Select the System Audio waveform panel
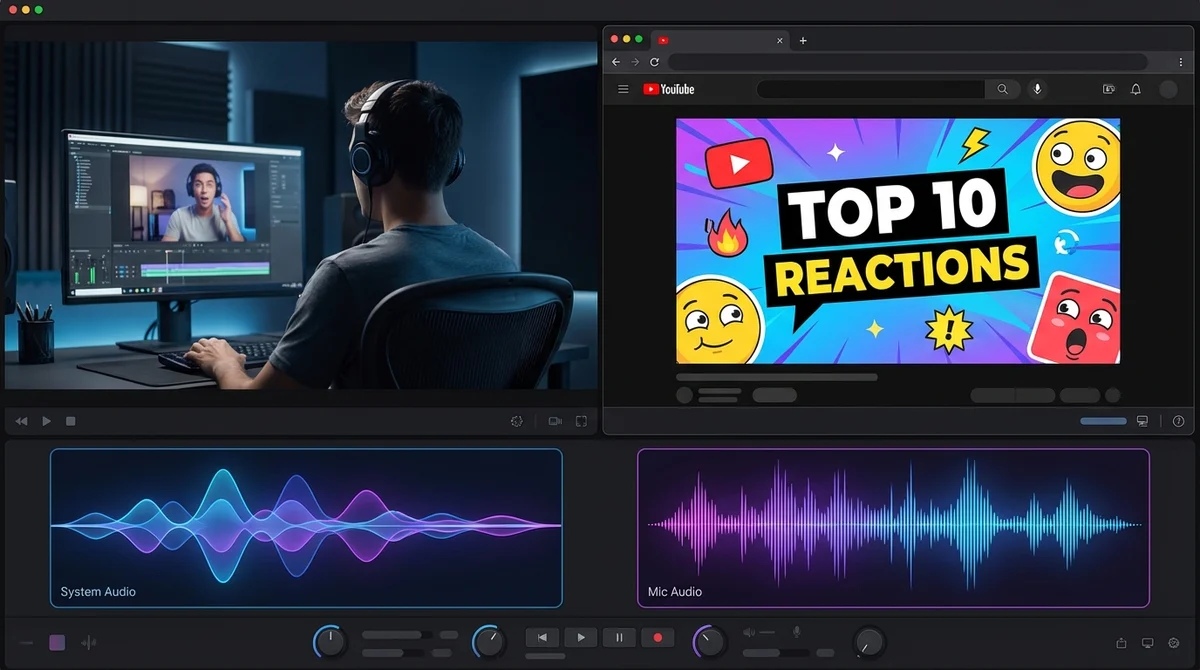Viewport: 1200px width, 670px height. pos(306,528)
